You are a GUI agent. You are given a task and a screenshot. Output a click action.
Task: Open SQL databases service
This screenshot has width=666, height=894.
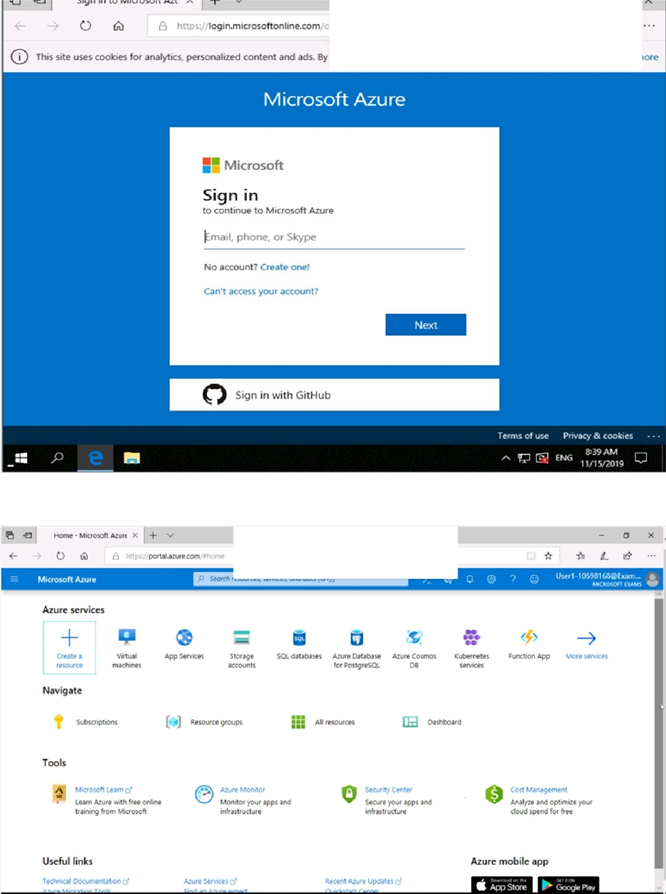pos(299,644)
